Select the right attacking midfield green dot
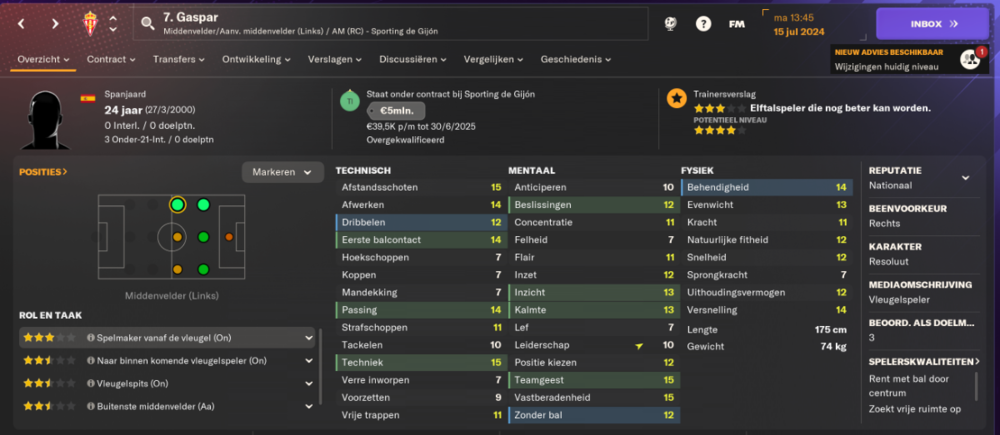Image resolution: width=1000 pixels, height=435 pixels. (x=203, y=270)
